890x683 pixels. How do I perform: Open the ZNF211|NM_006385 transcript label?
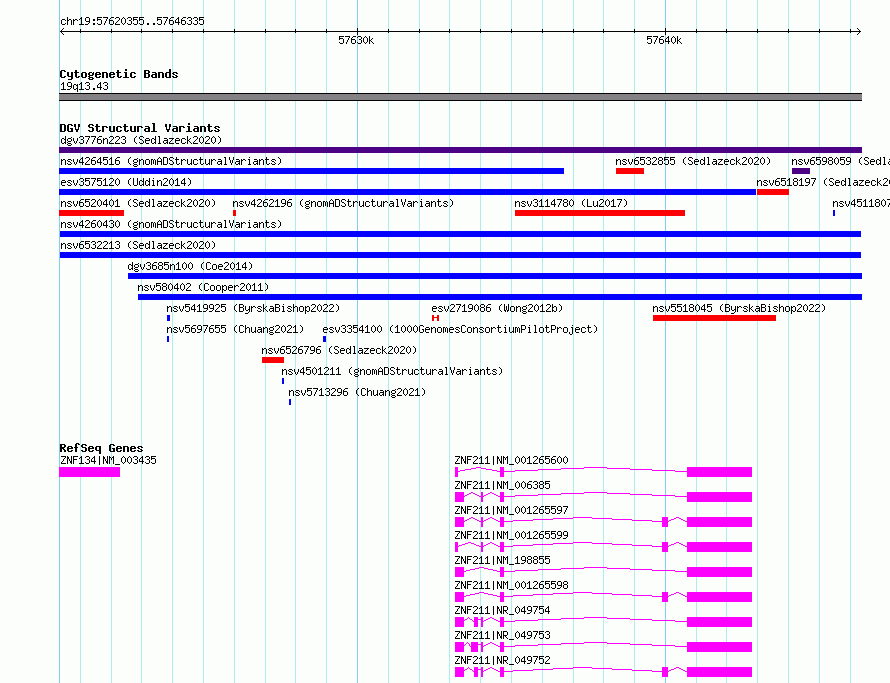point(502,485)
